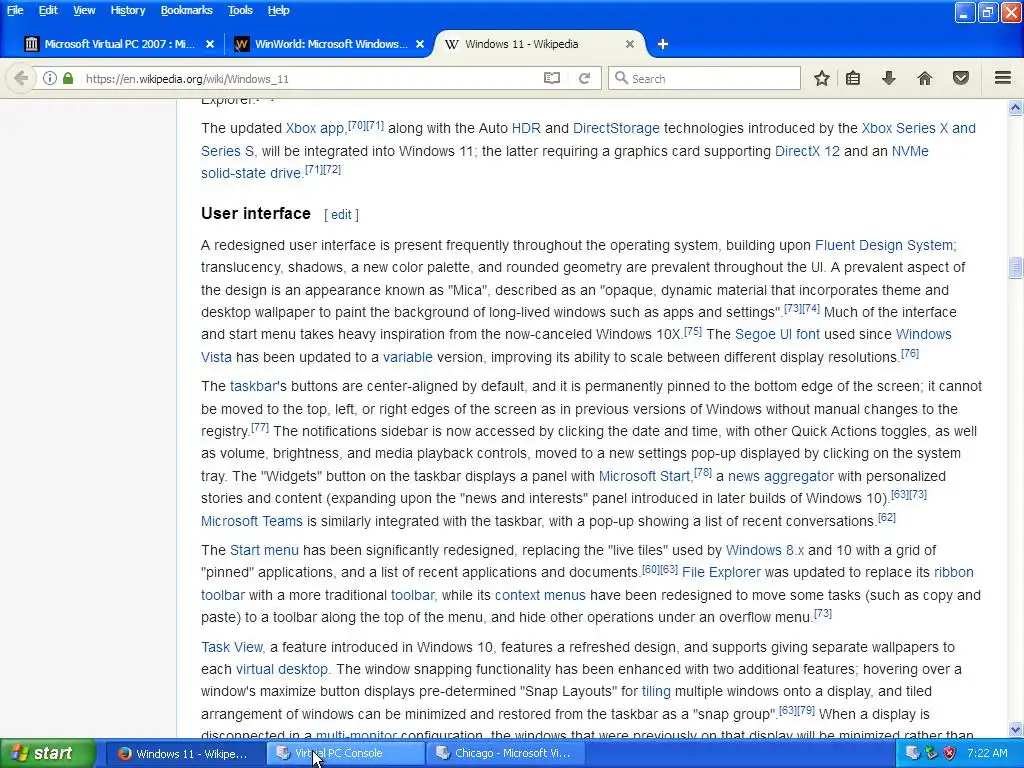Open the context menus link
The height and width of the screenshot is (768, 1024).
540,596
